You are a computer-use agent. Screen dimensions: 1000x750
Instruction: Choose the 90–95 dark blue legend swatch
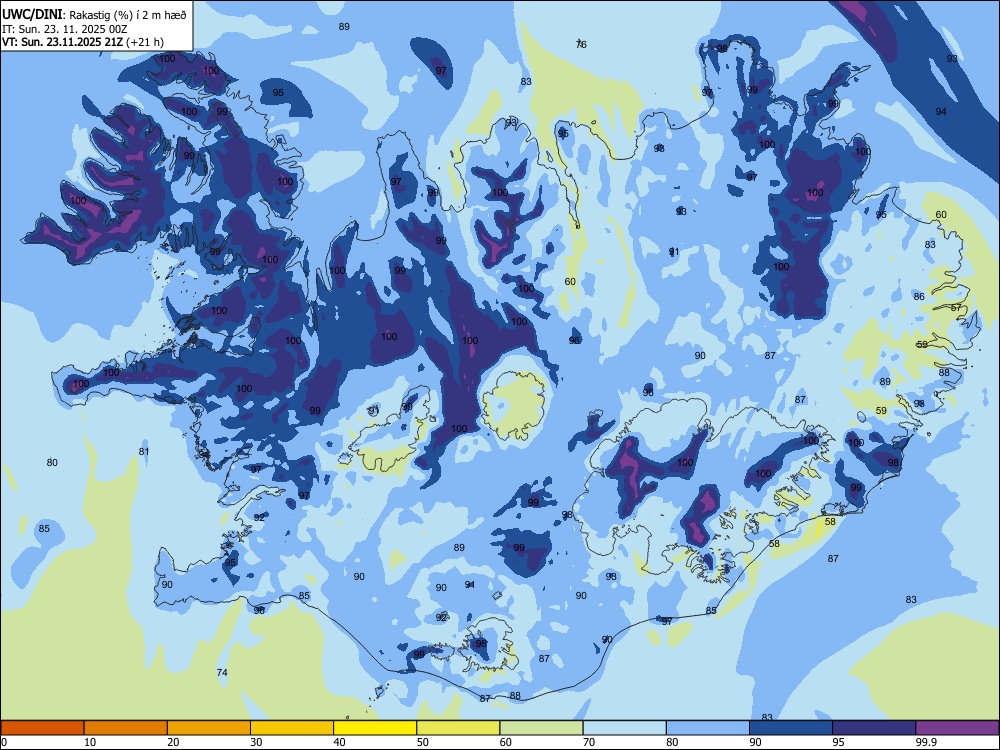[791, 728]
